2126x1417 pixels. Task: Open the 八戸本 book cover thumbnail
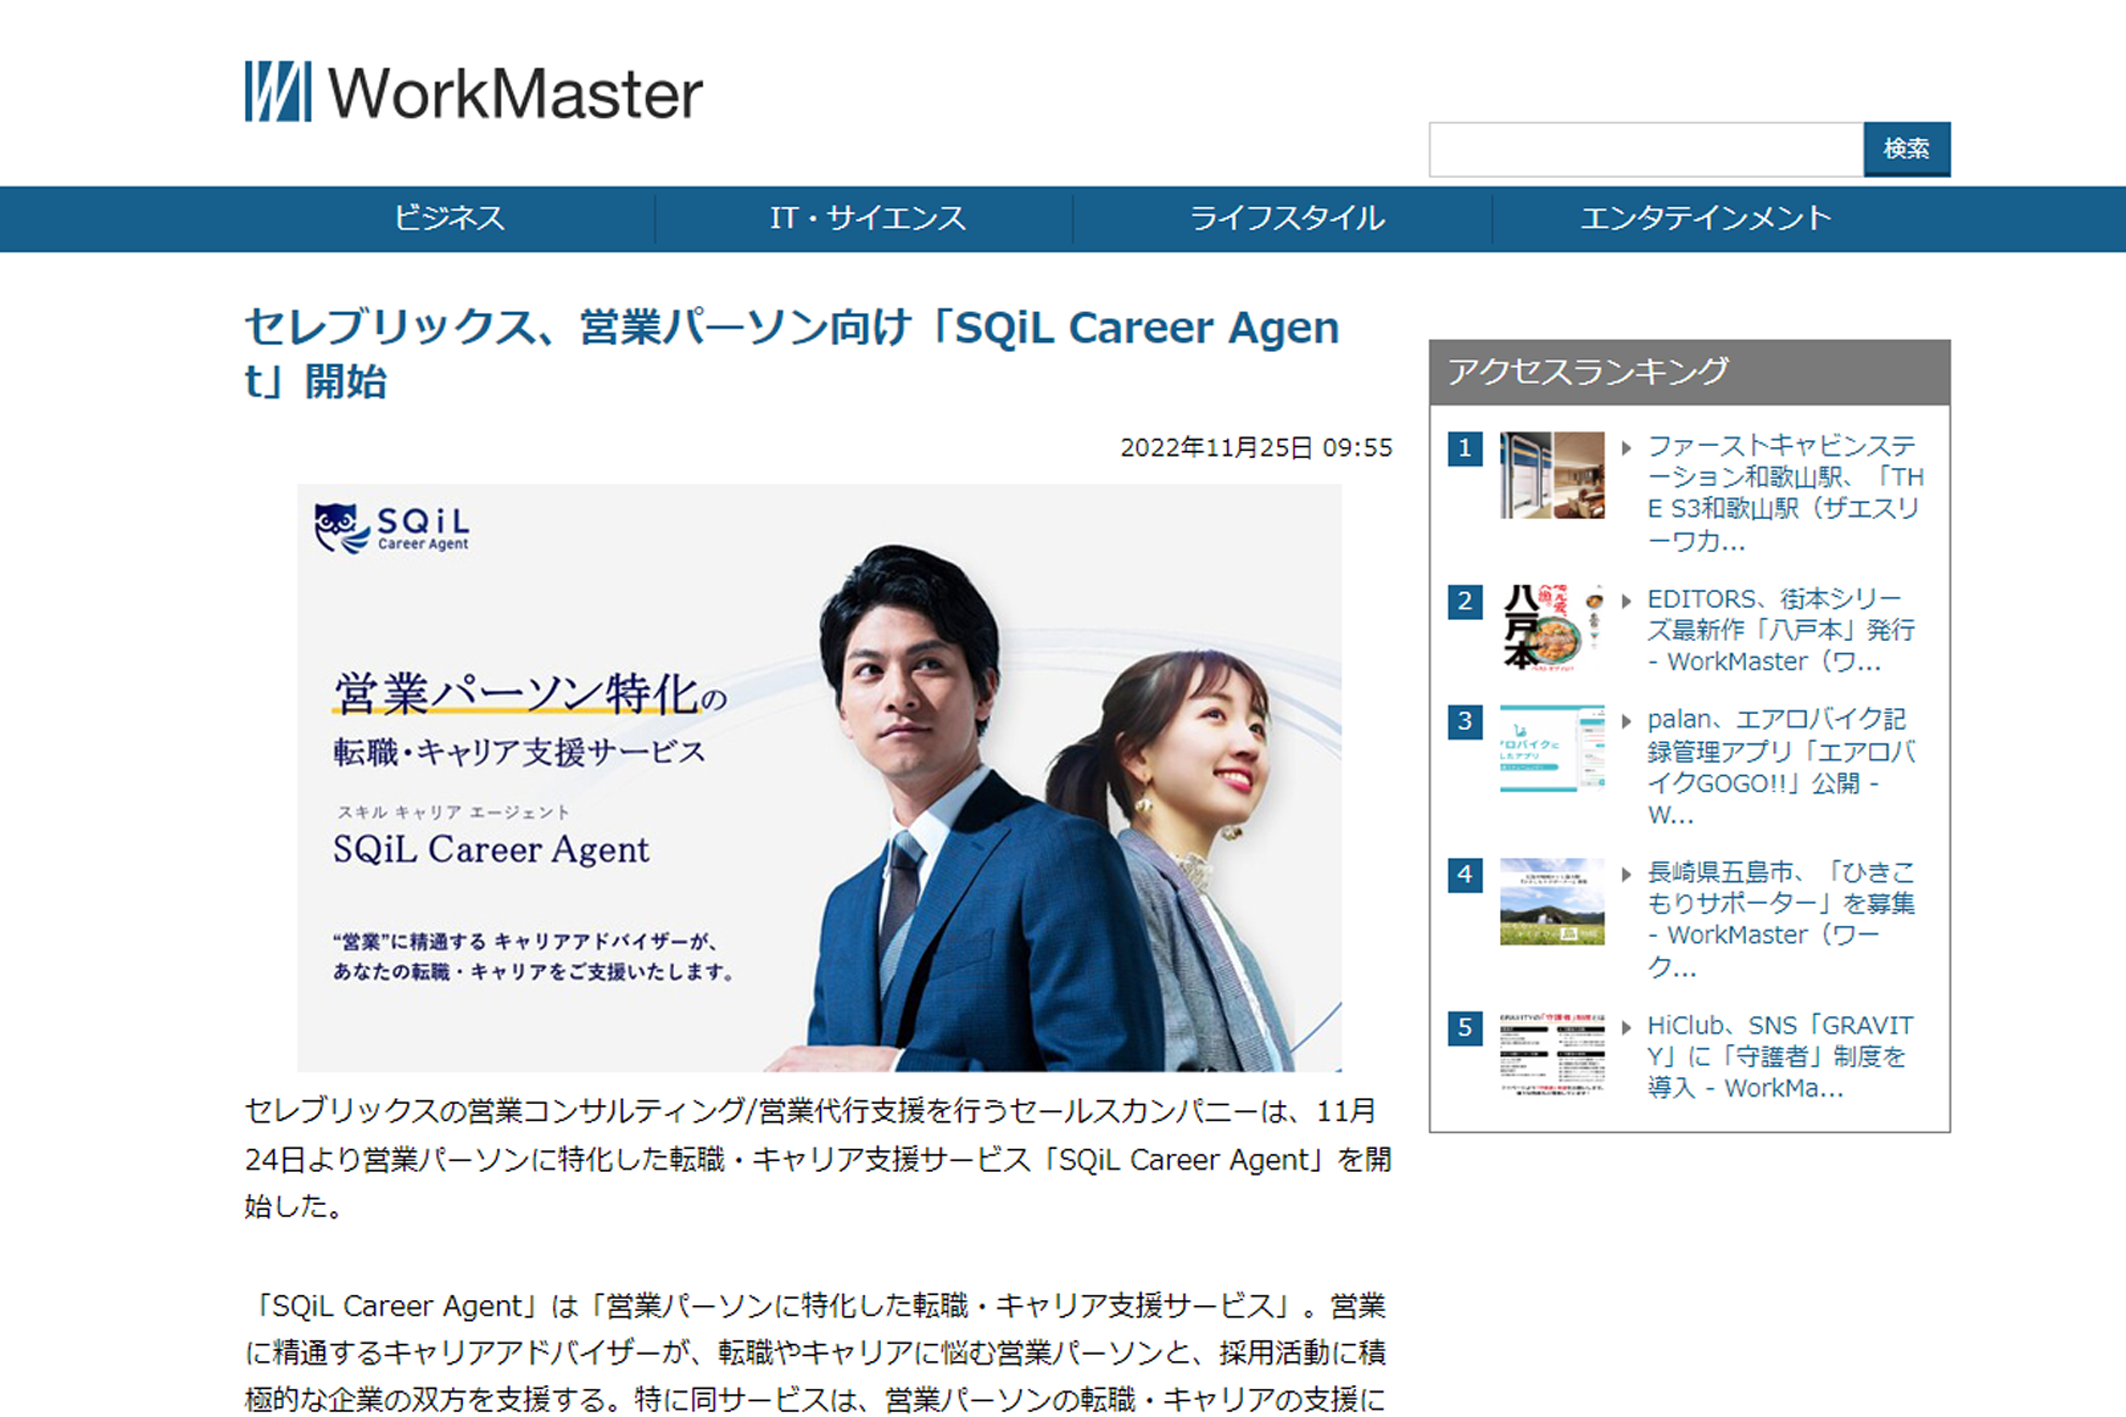1552,628
